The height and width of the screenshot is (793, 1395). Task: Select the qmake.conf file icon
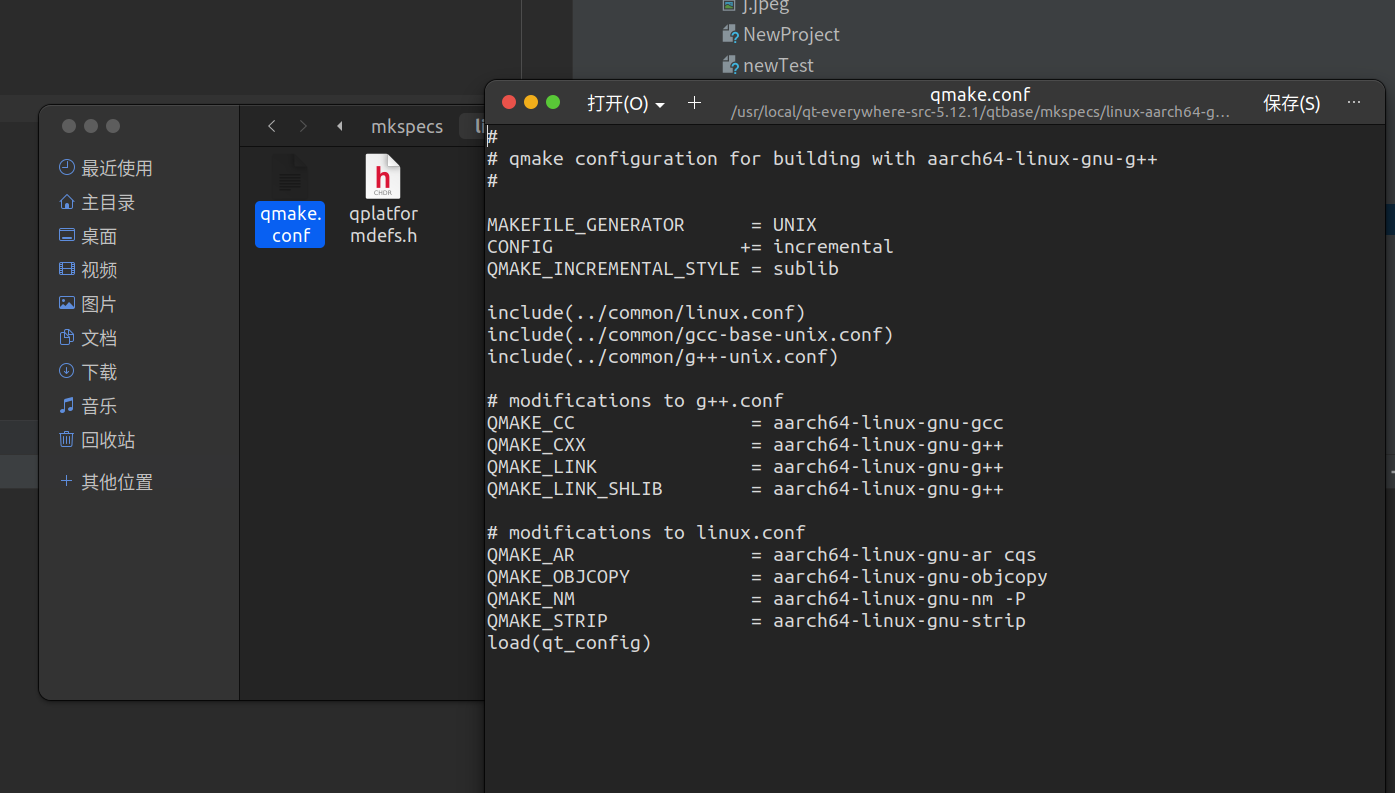pyautogui.click(x=290, y=201)
